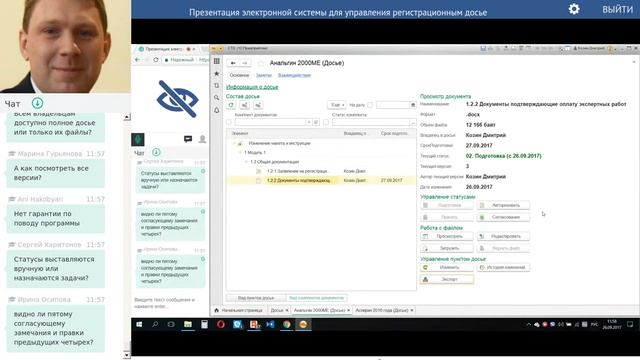Reload the page in the embedded browser
The height and width of the screenshot is (360, 640).
click(156, 60)
